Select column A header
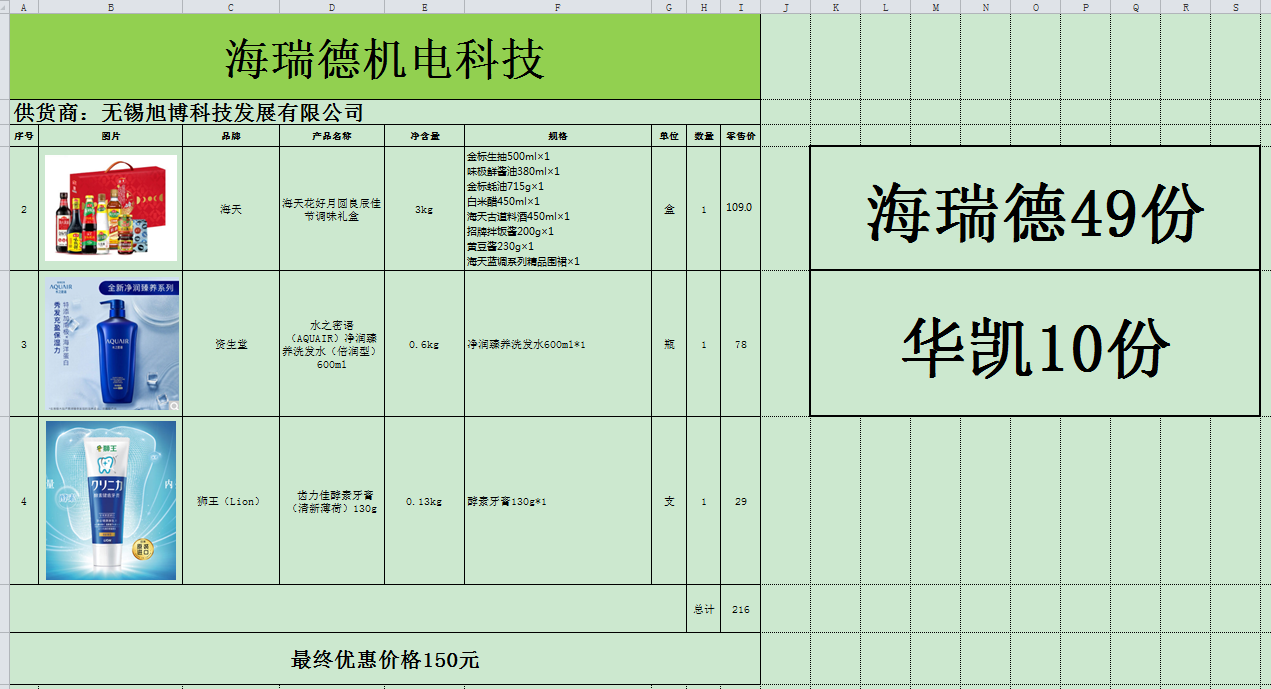Screen dimensions: 1271x689 (24, 7)
